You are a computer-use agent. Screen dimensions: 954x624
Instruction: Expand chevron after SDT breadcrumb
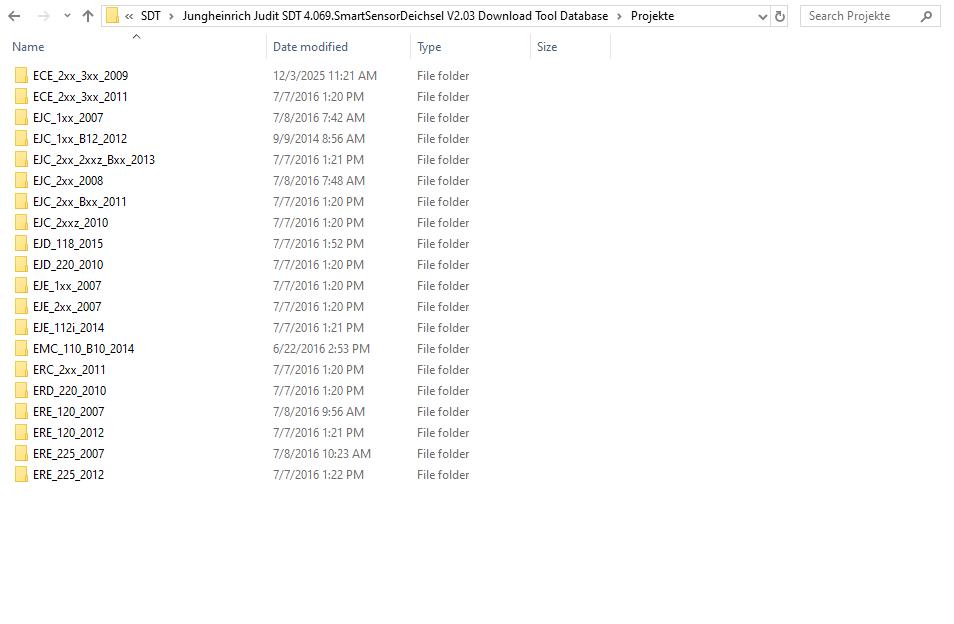171,16
